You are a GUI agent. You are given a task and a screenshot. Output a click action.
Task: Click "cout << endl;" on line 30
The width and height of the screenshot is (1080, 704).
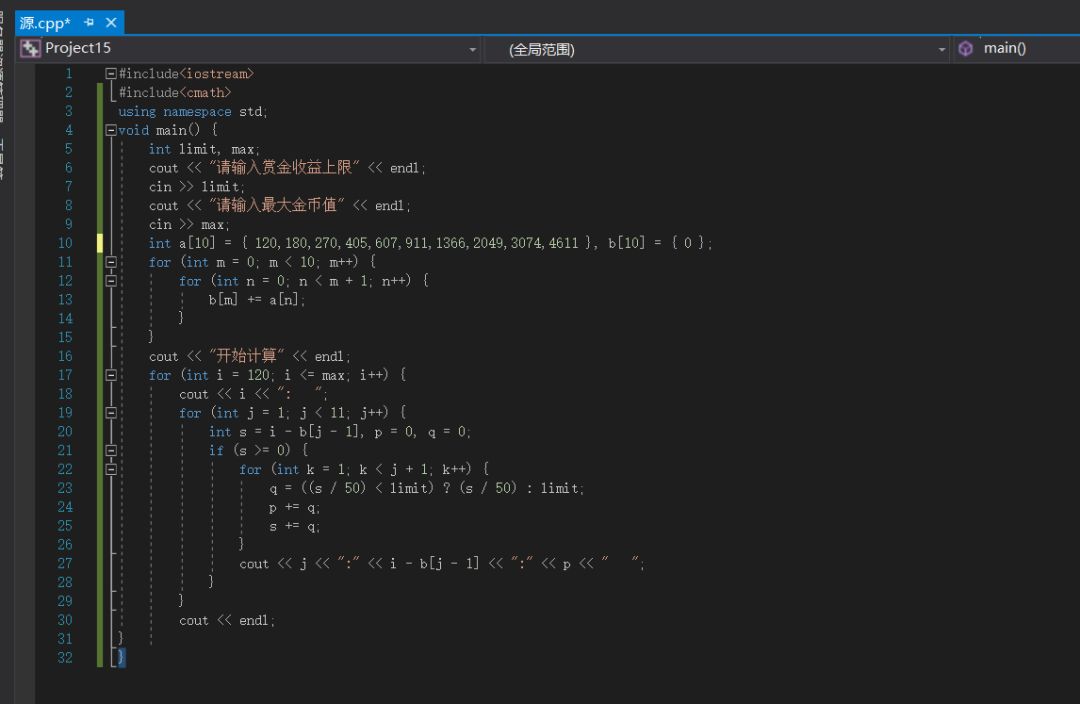tap(227, 621)
